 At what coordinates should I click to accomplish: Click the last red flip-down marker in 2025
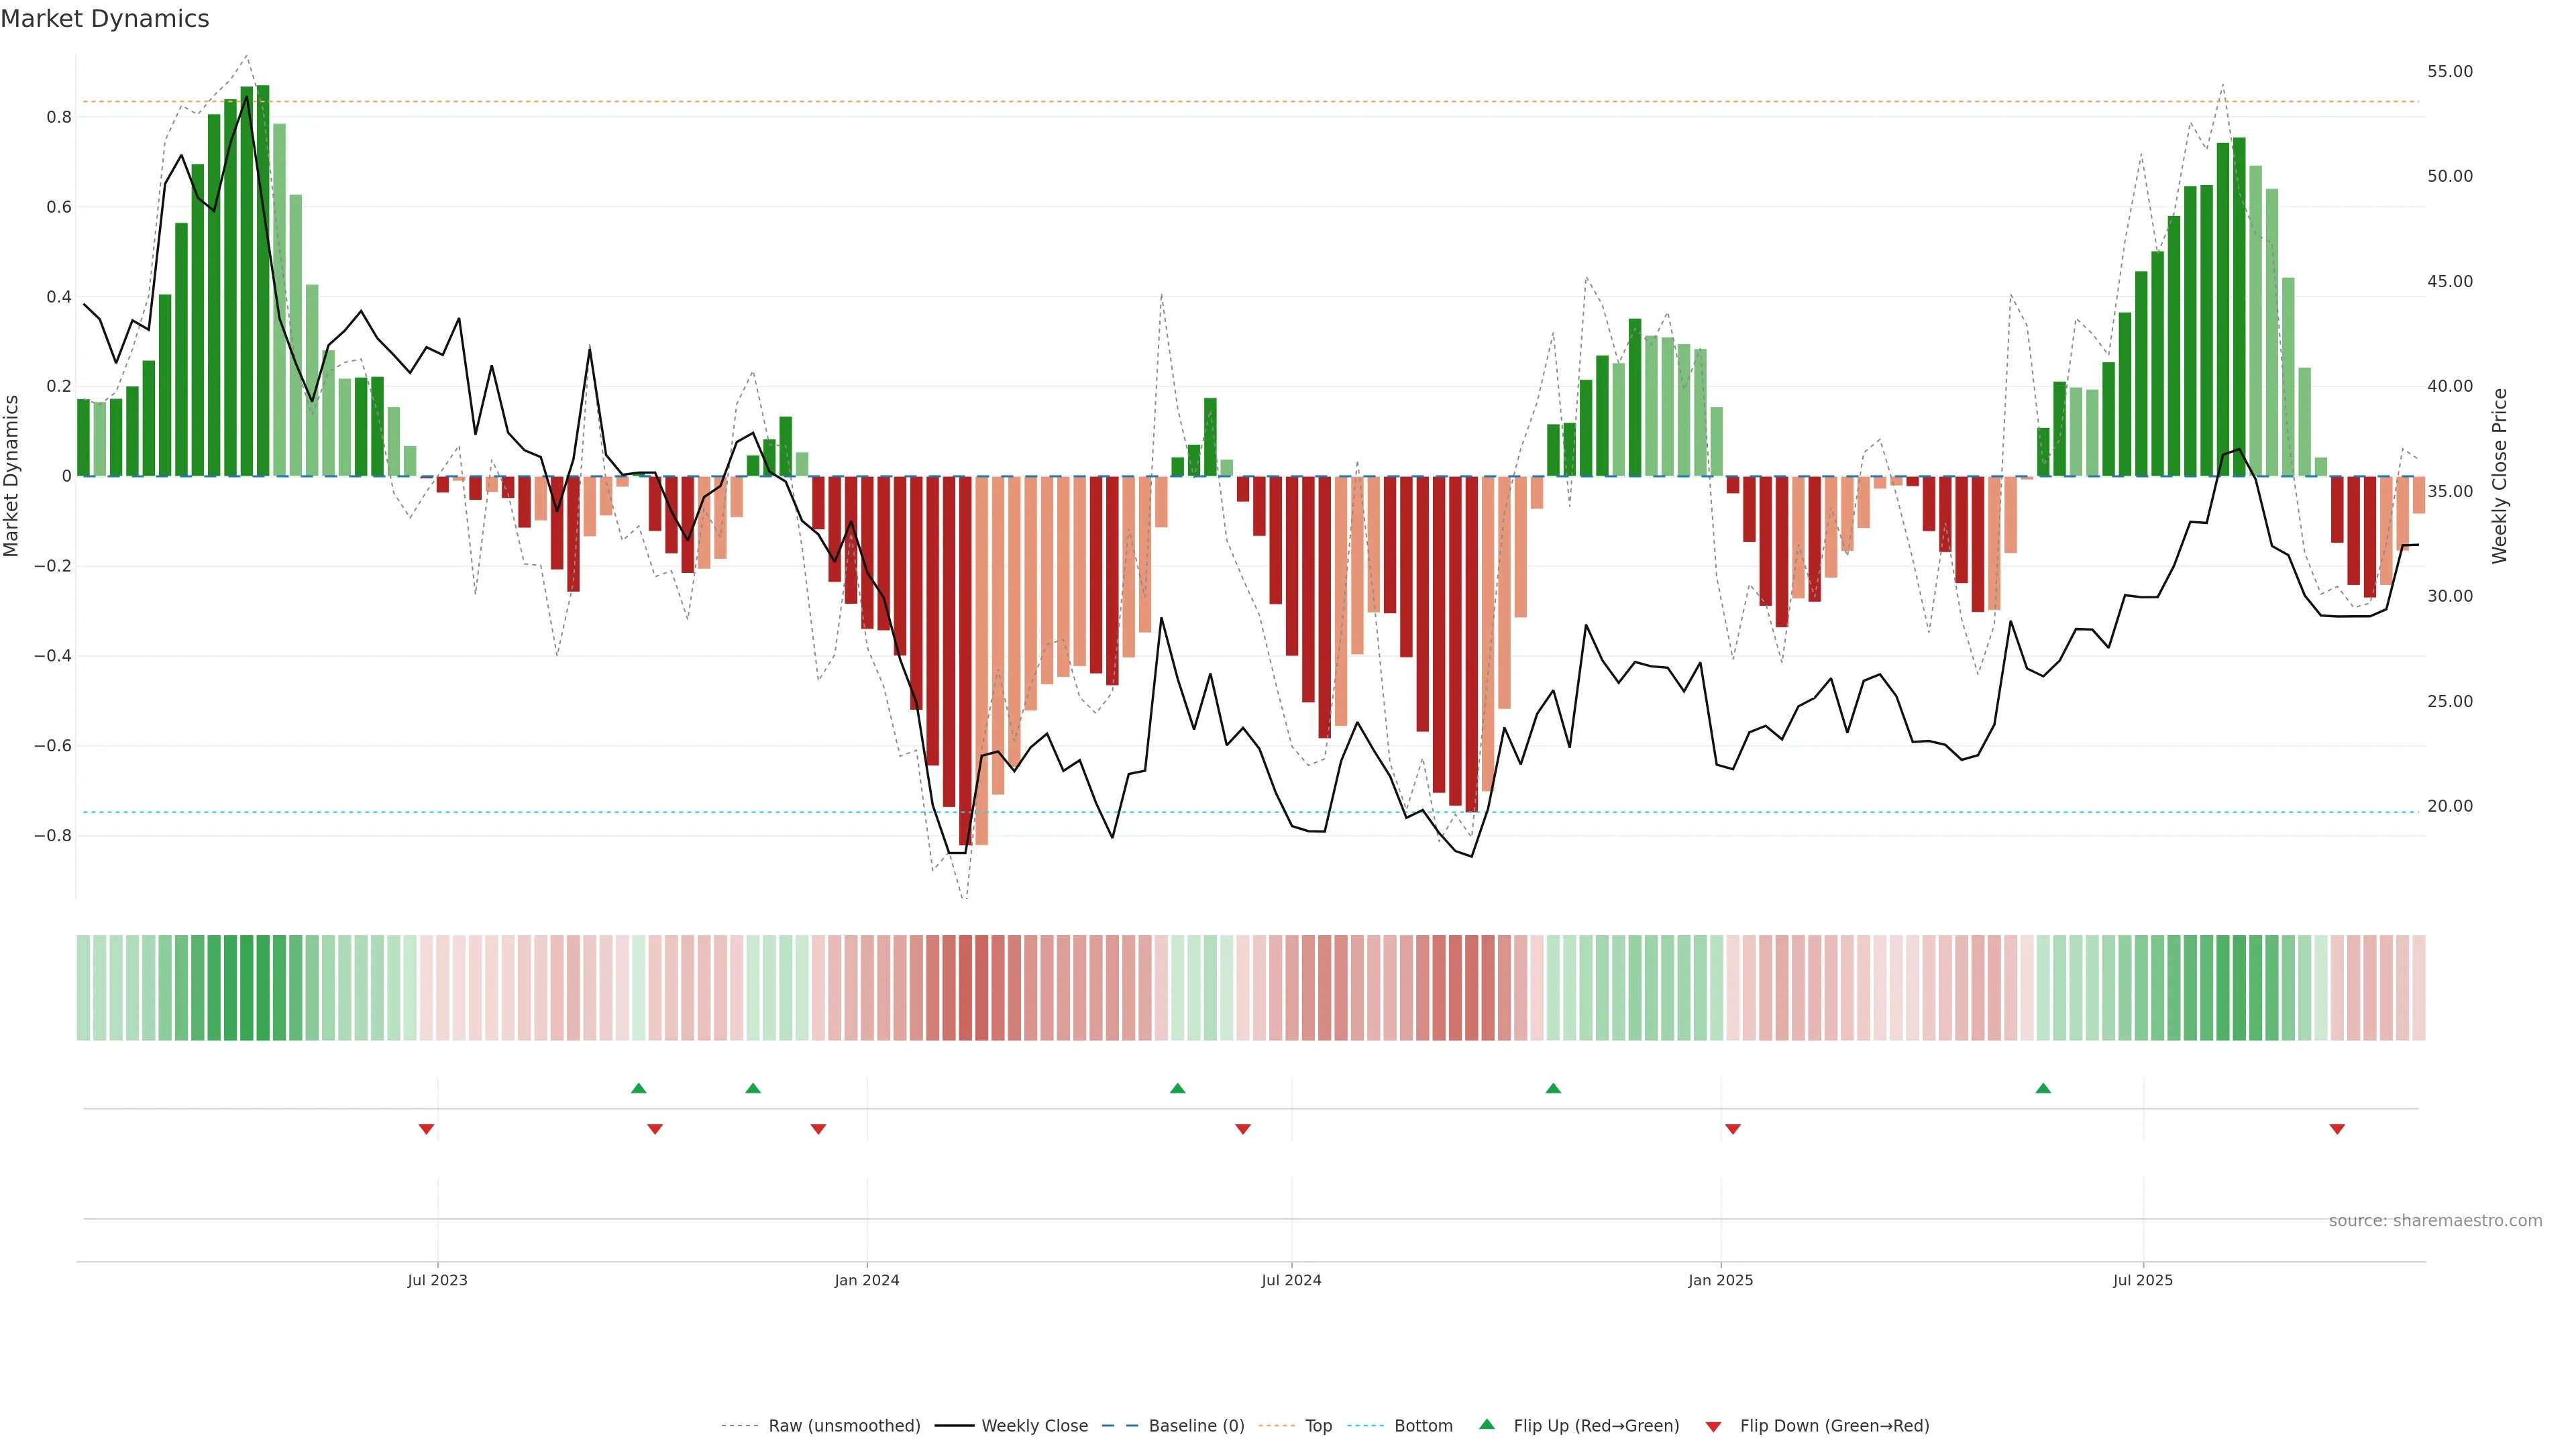pos(2337,1129)
